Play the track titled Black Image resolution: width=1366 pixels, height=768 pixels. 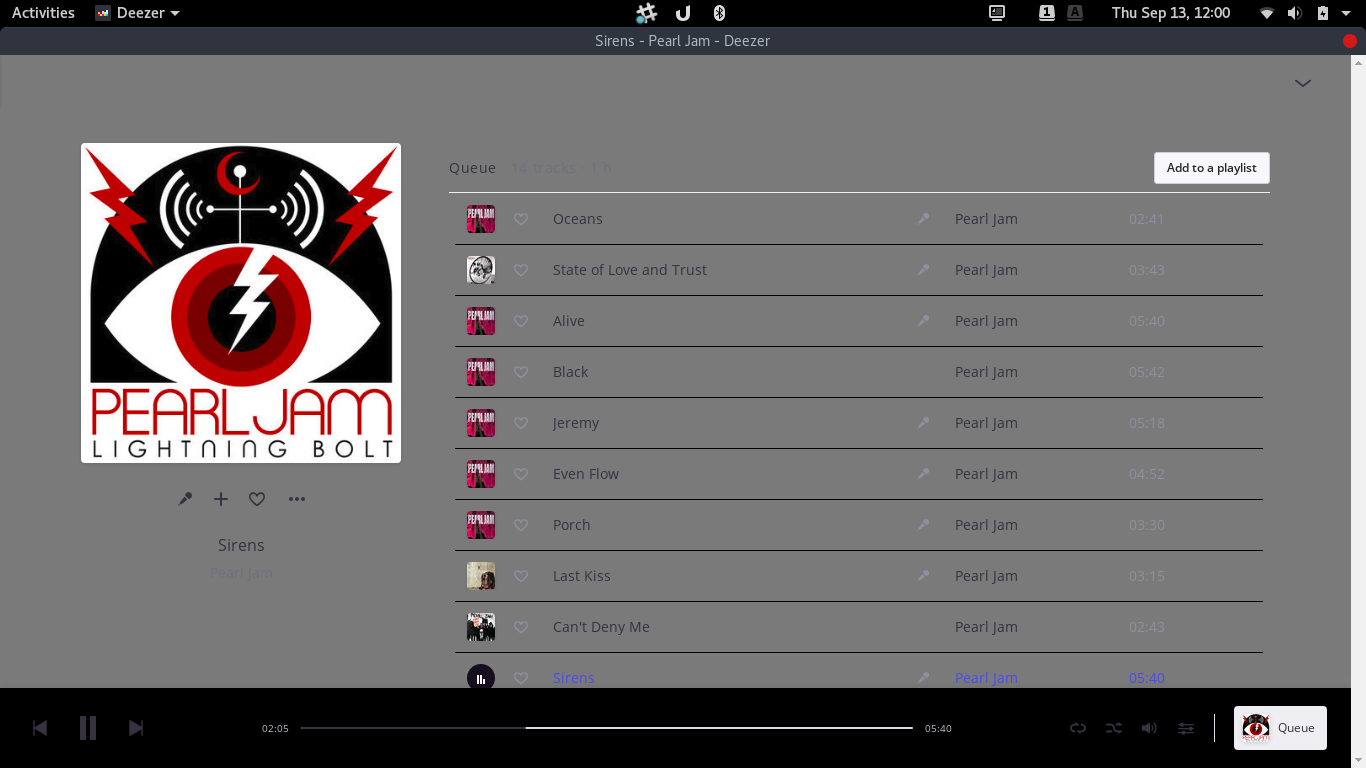pyautogui.click(x=570, y=372)
